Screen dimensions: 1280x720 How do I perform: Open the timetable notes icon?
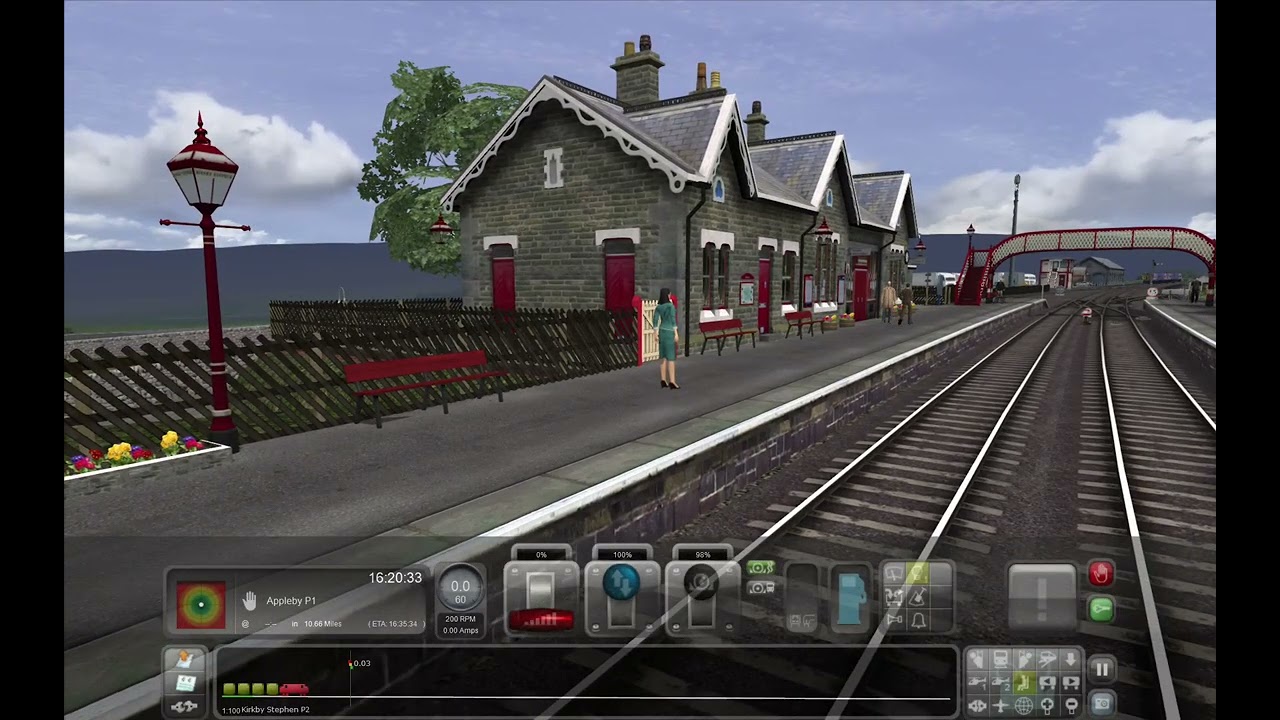(x=185, y=683)
